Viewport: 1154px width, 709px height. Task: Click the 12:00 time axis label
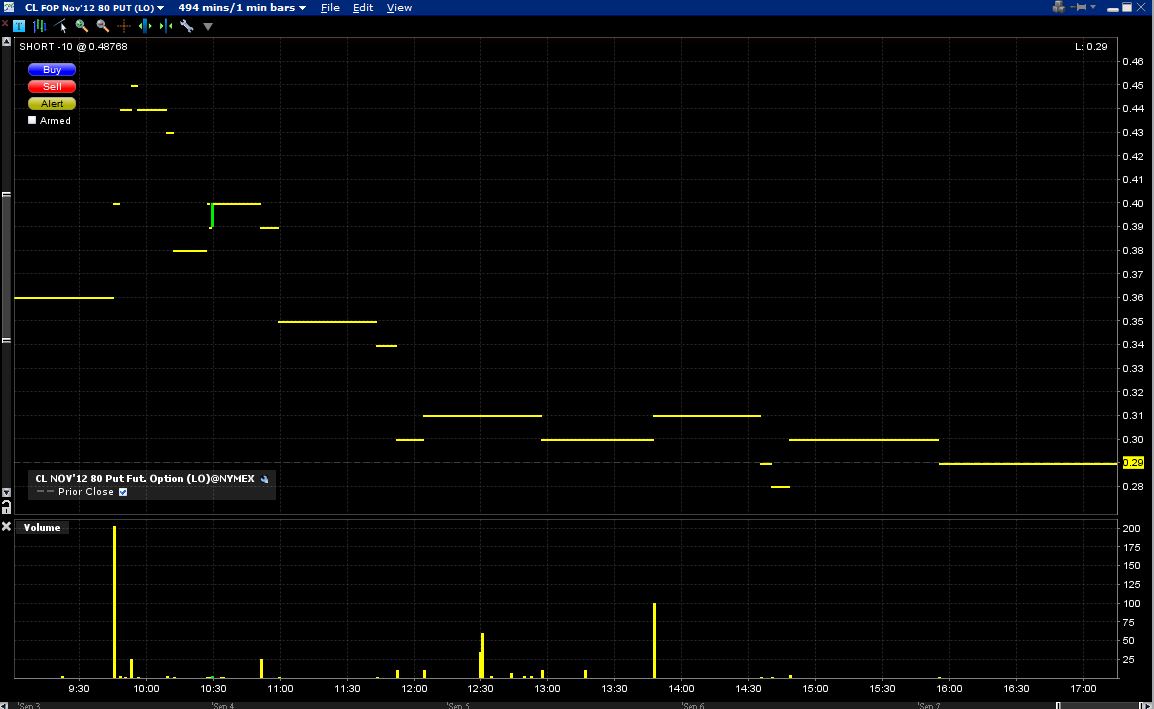(414, 688)
